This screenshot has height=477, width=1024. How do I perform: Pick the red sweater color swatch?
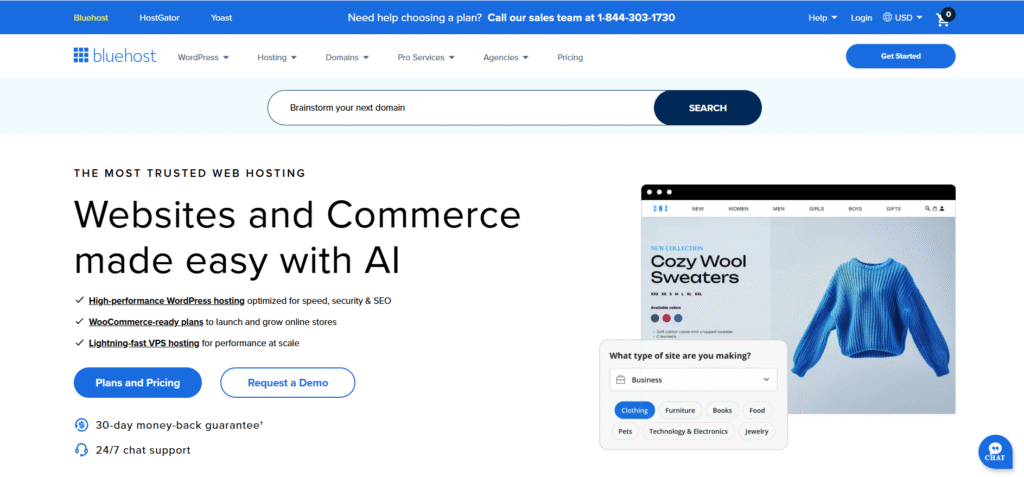(666, 318)
